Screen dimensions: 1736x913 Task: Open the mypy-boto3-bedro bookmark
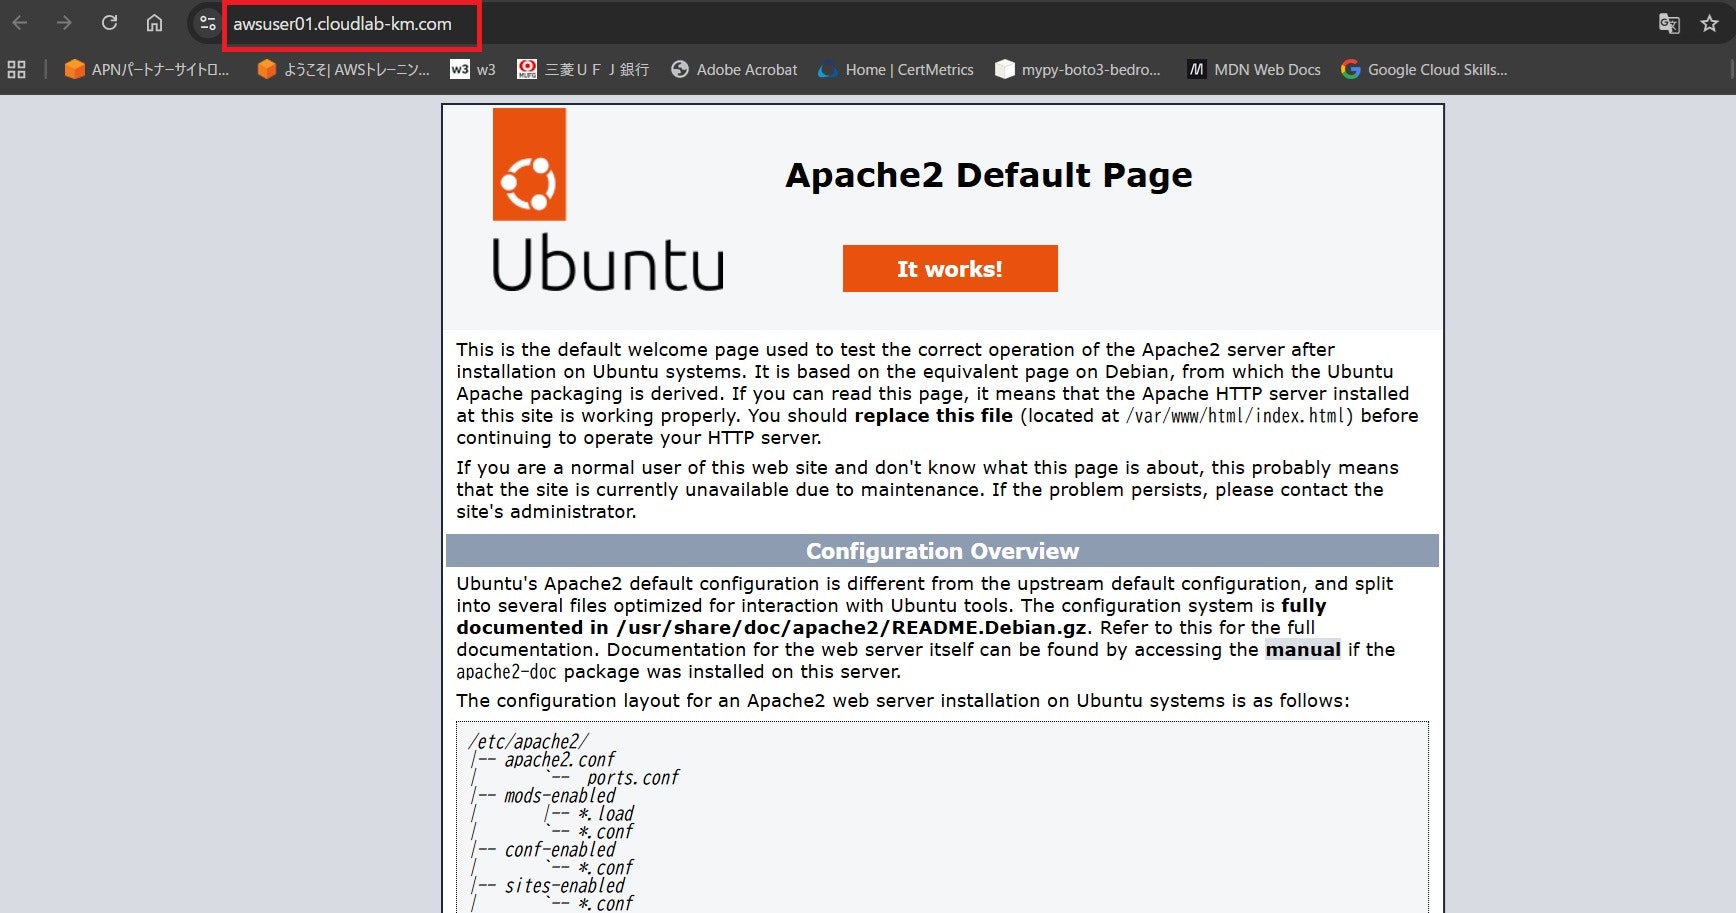coord(1078,69)
